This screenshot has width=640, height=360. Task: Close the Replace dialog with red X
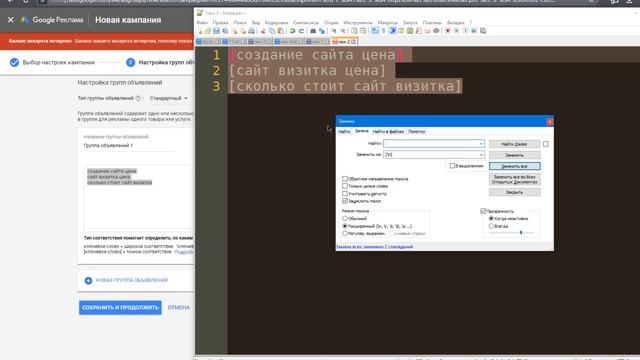pyautogui.click(x=549, y=122)
